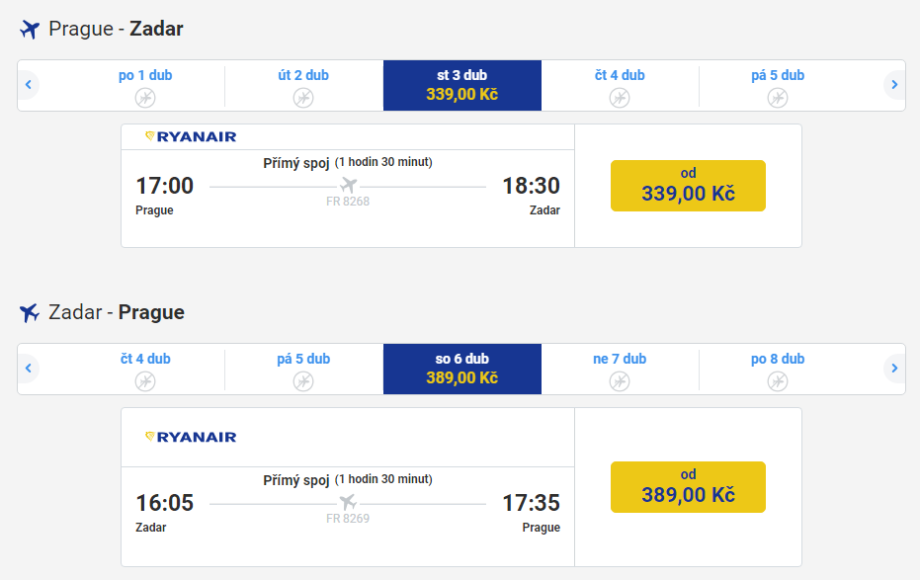Pick čt 4 dub in the outbound dates
Screen dimensions: 920x580
point(619,85)
